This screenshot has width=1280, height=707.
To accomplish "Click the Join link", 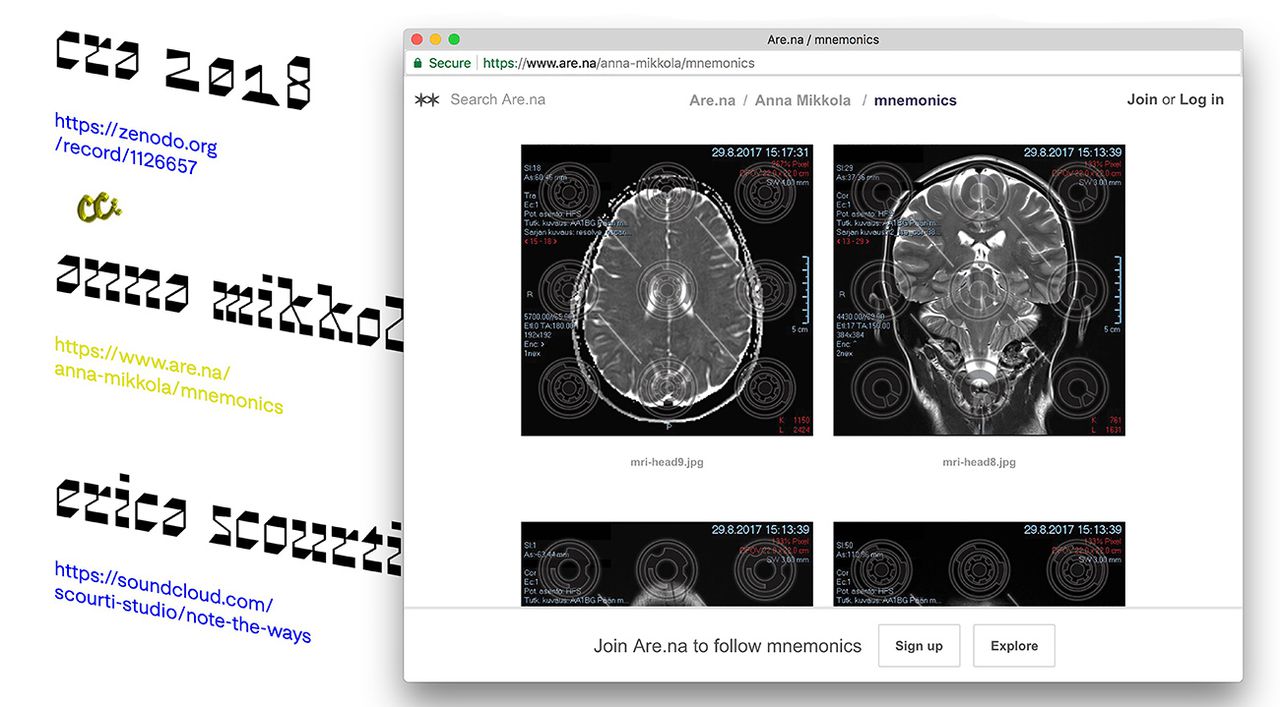I will click(x=1141, y=100).
